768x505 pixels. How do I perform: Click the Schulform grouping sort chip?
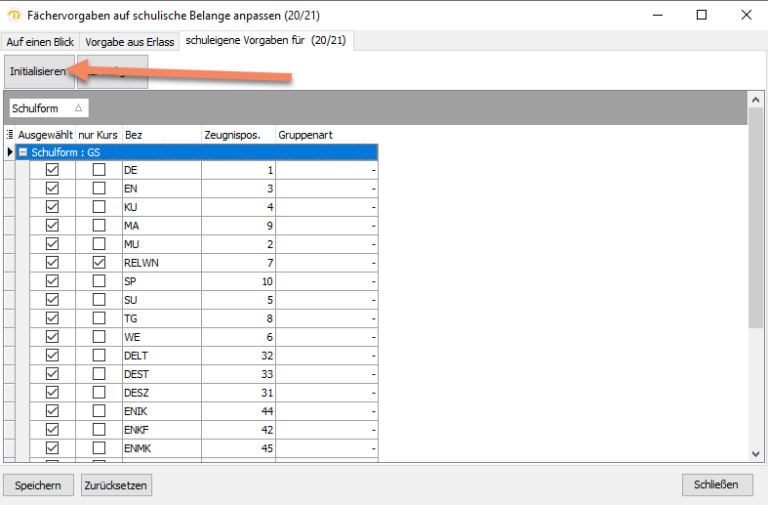(x=48, y=108)
